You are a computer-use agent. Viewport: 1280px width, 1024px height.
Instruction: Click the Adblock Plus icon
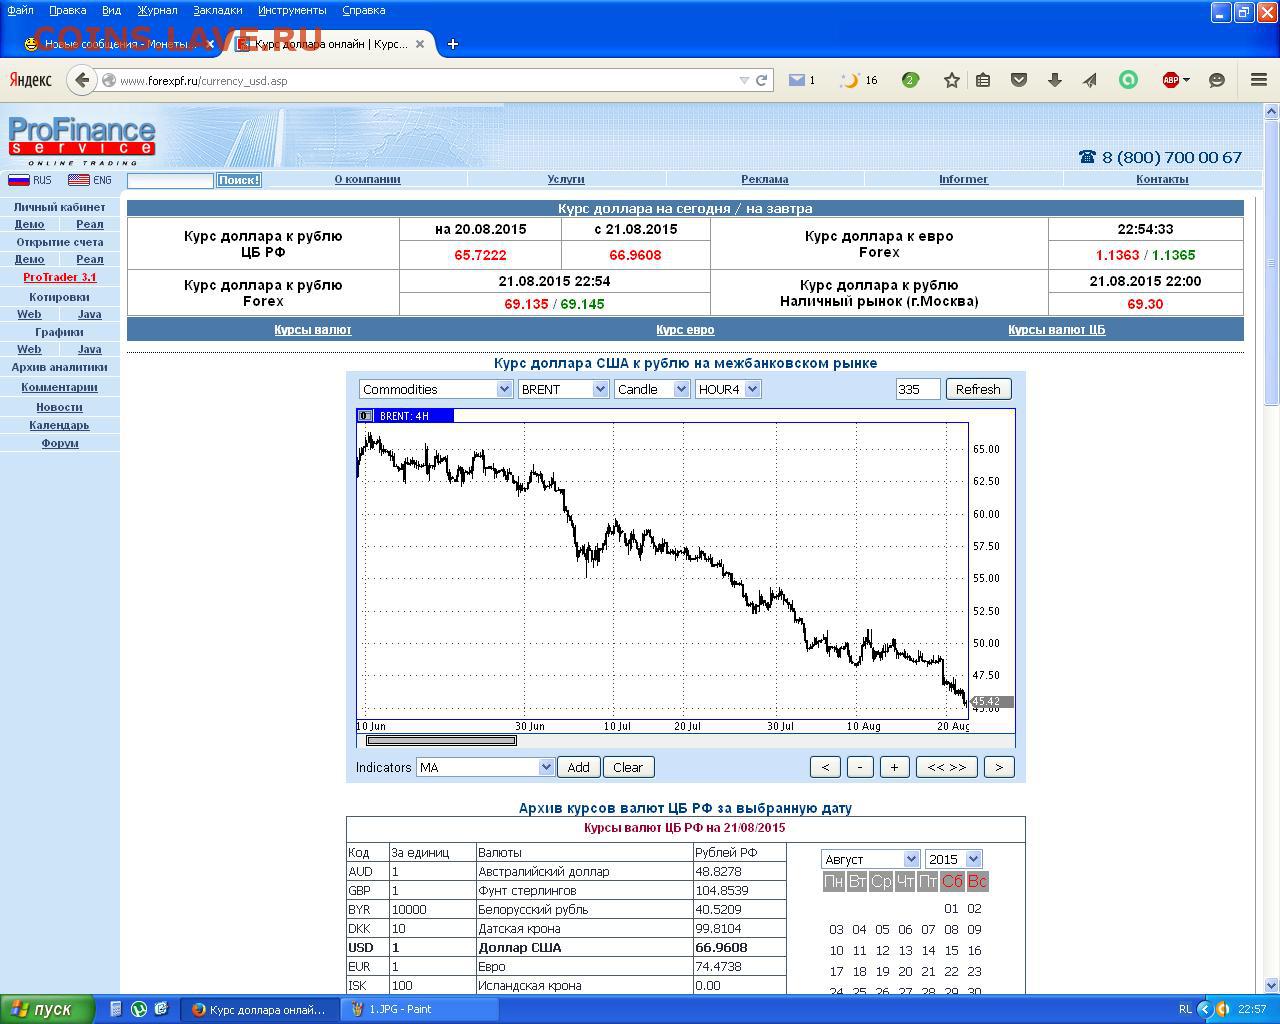tap(1170, 80)
